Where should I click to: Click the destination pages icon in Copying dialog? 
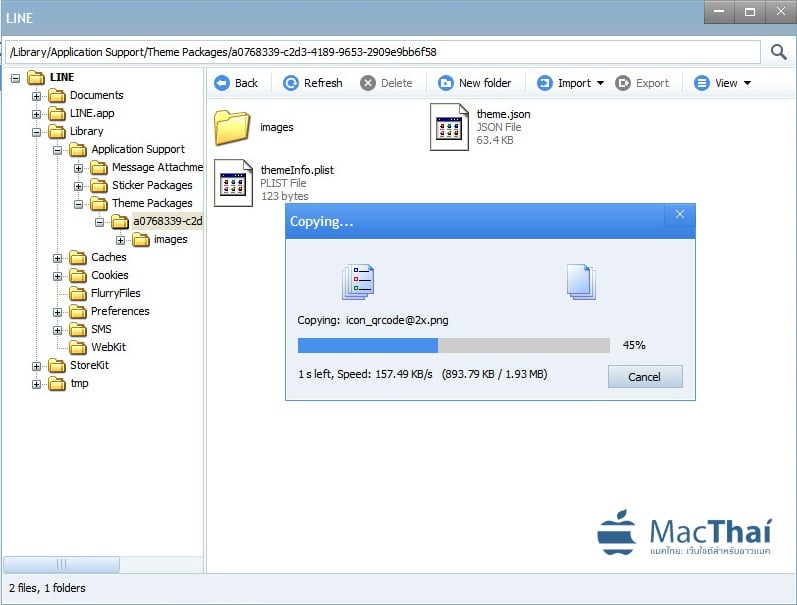click(x=581, y=281)
